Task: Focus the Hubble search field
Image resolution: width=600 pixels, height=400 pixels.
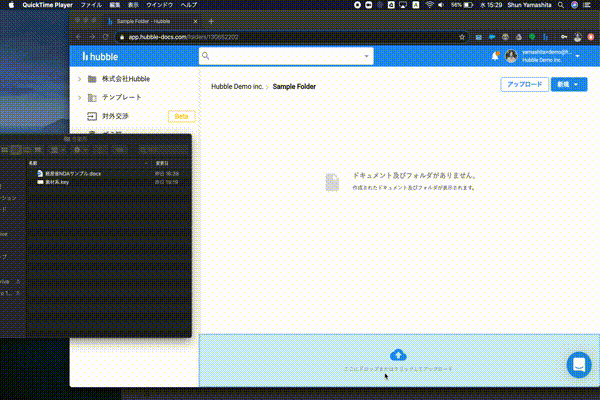Action: pos(286,56)
